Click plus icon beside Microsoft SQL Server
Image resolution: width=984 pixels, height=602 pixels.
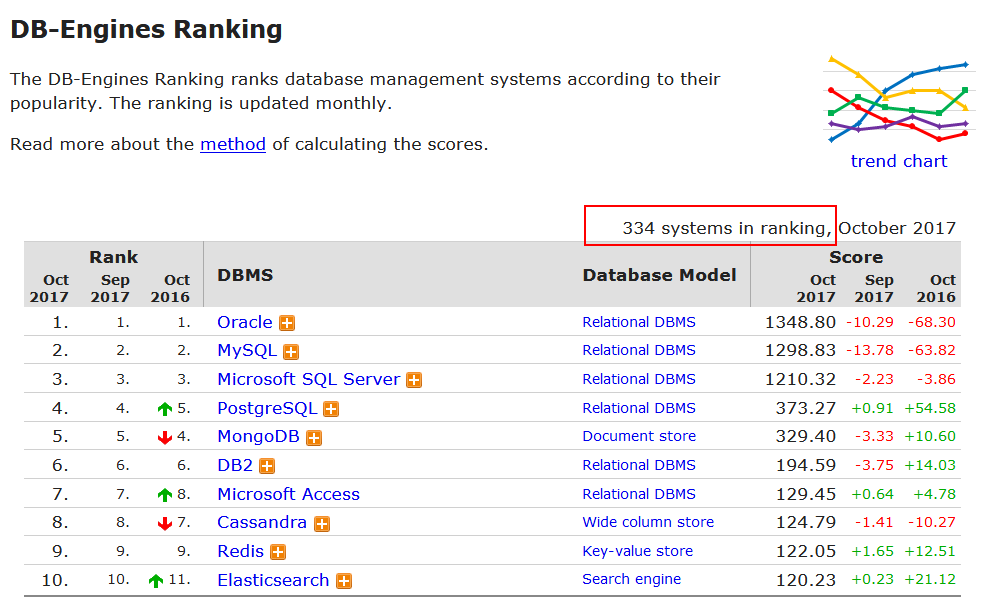point(414,380)
